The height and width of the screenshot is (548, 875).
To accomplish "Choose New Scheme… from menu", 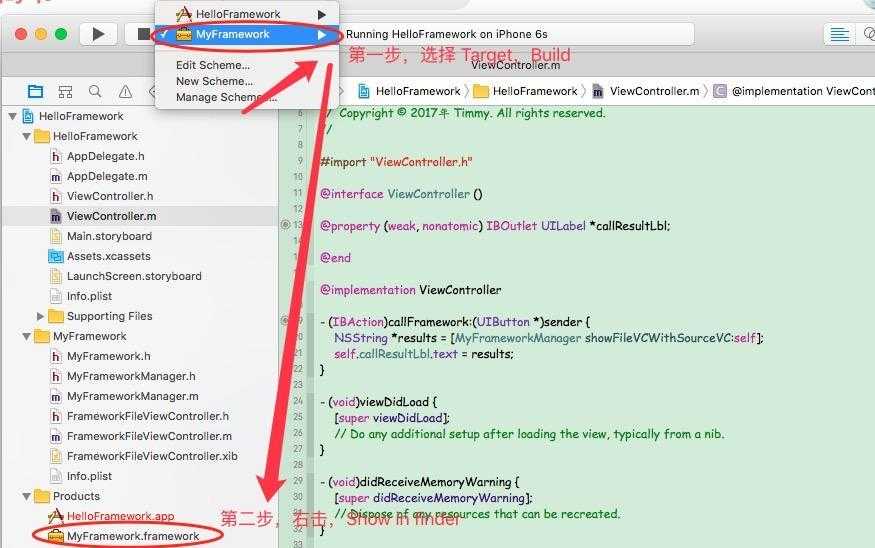I will pyautogui.click(x=214, y=81).
